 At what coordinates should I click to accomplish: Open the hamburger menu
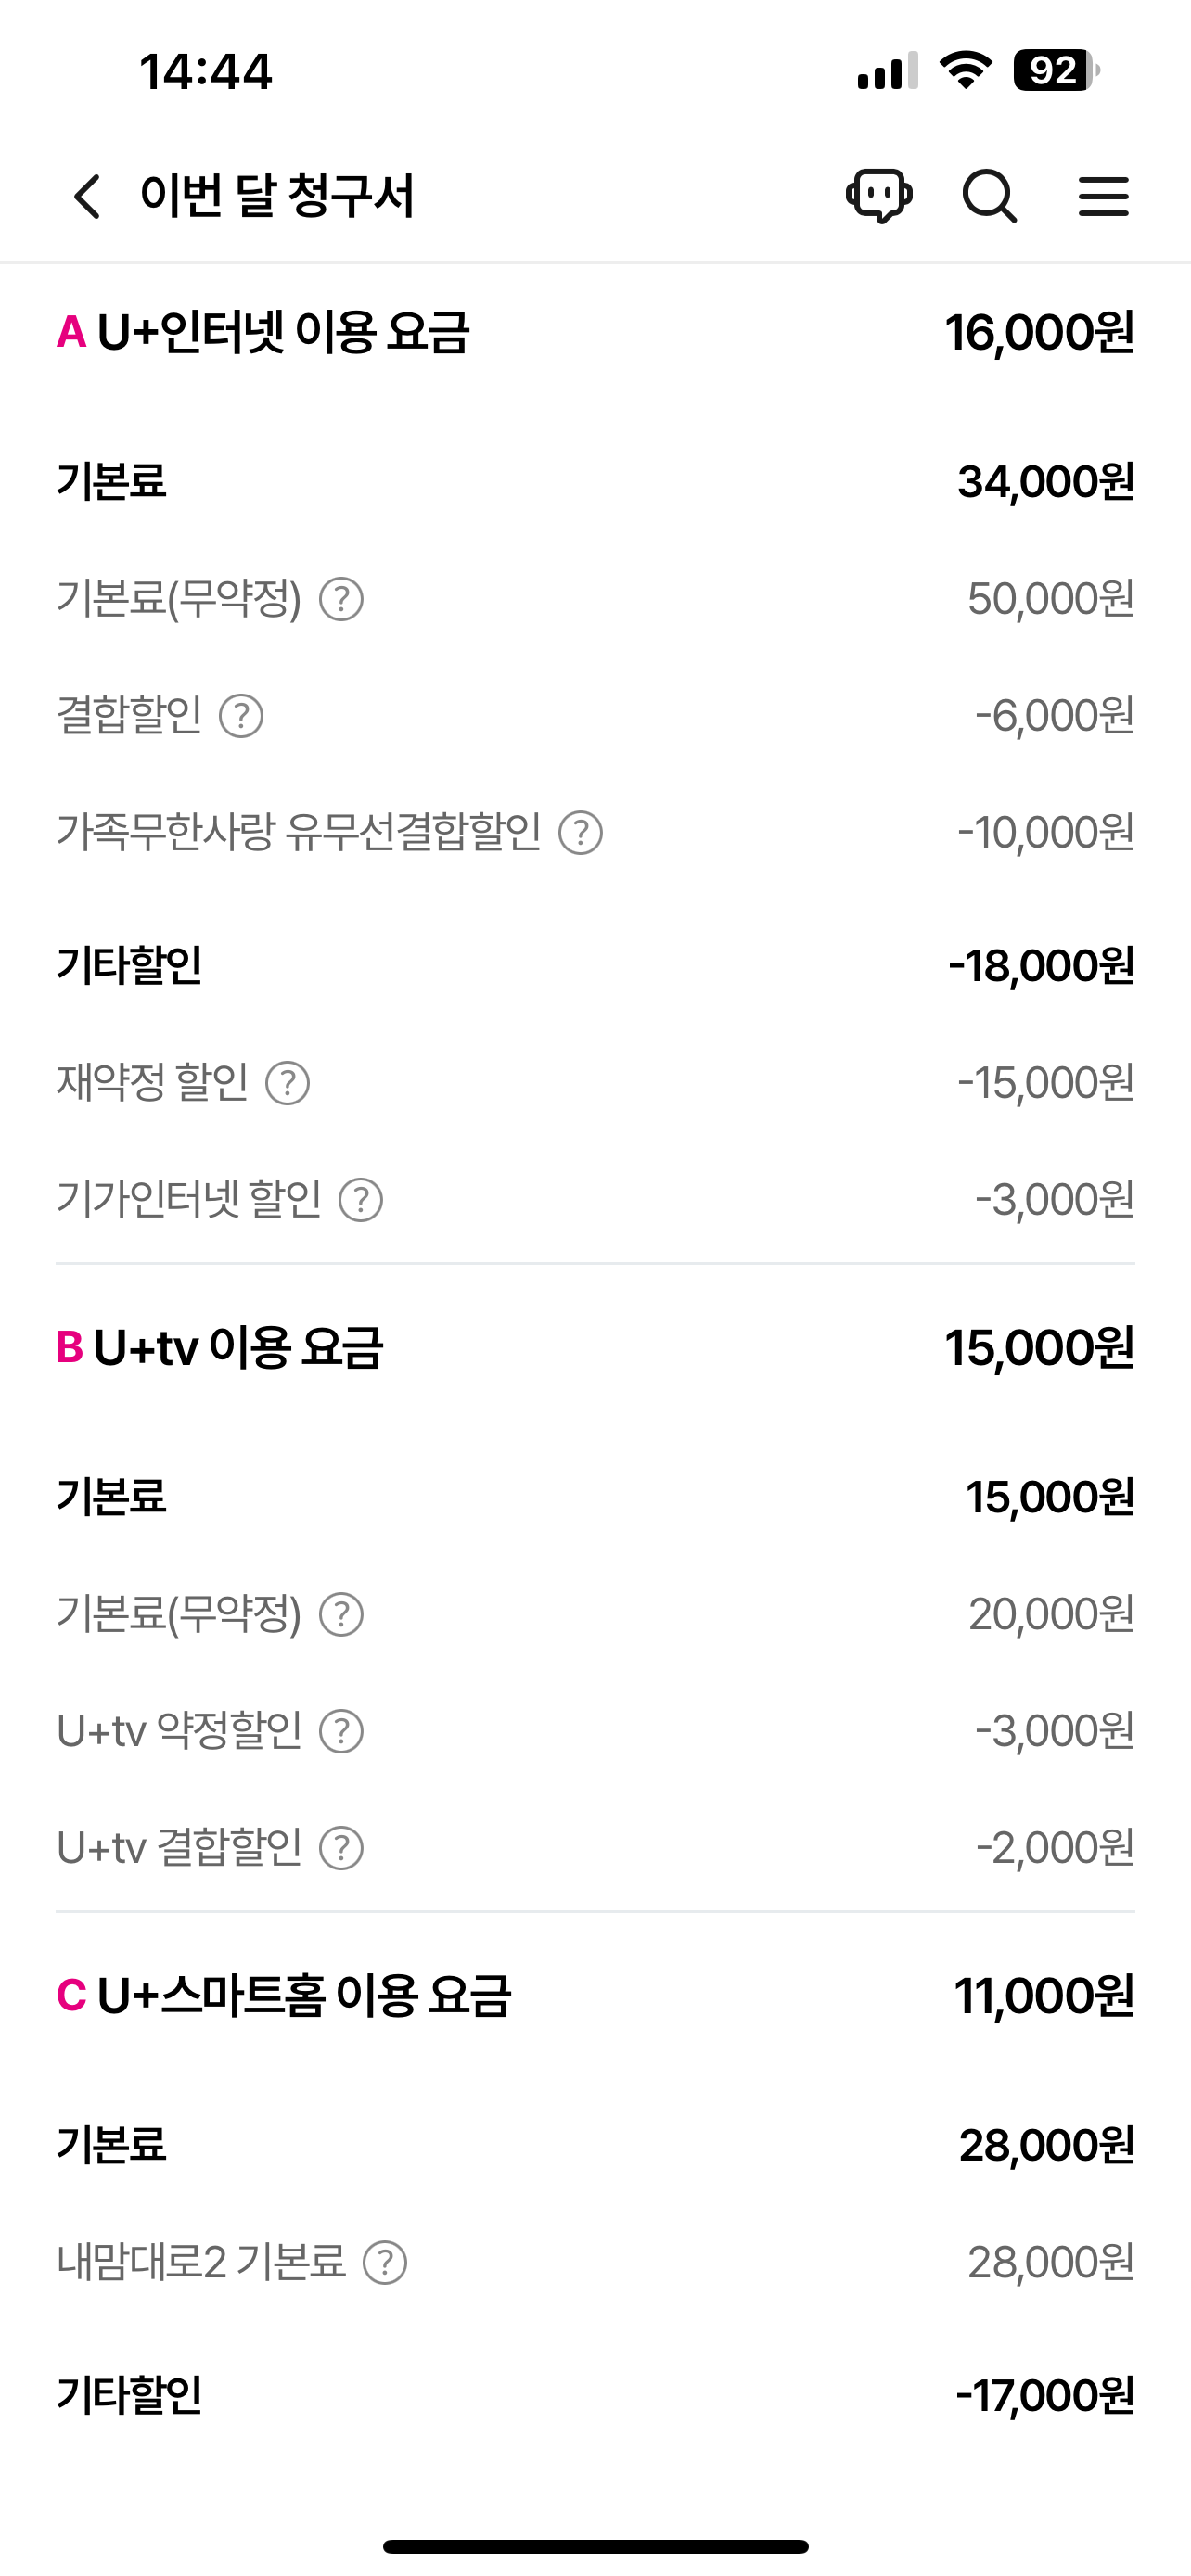coord(1103,196)
